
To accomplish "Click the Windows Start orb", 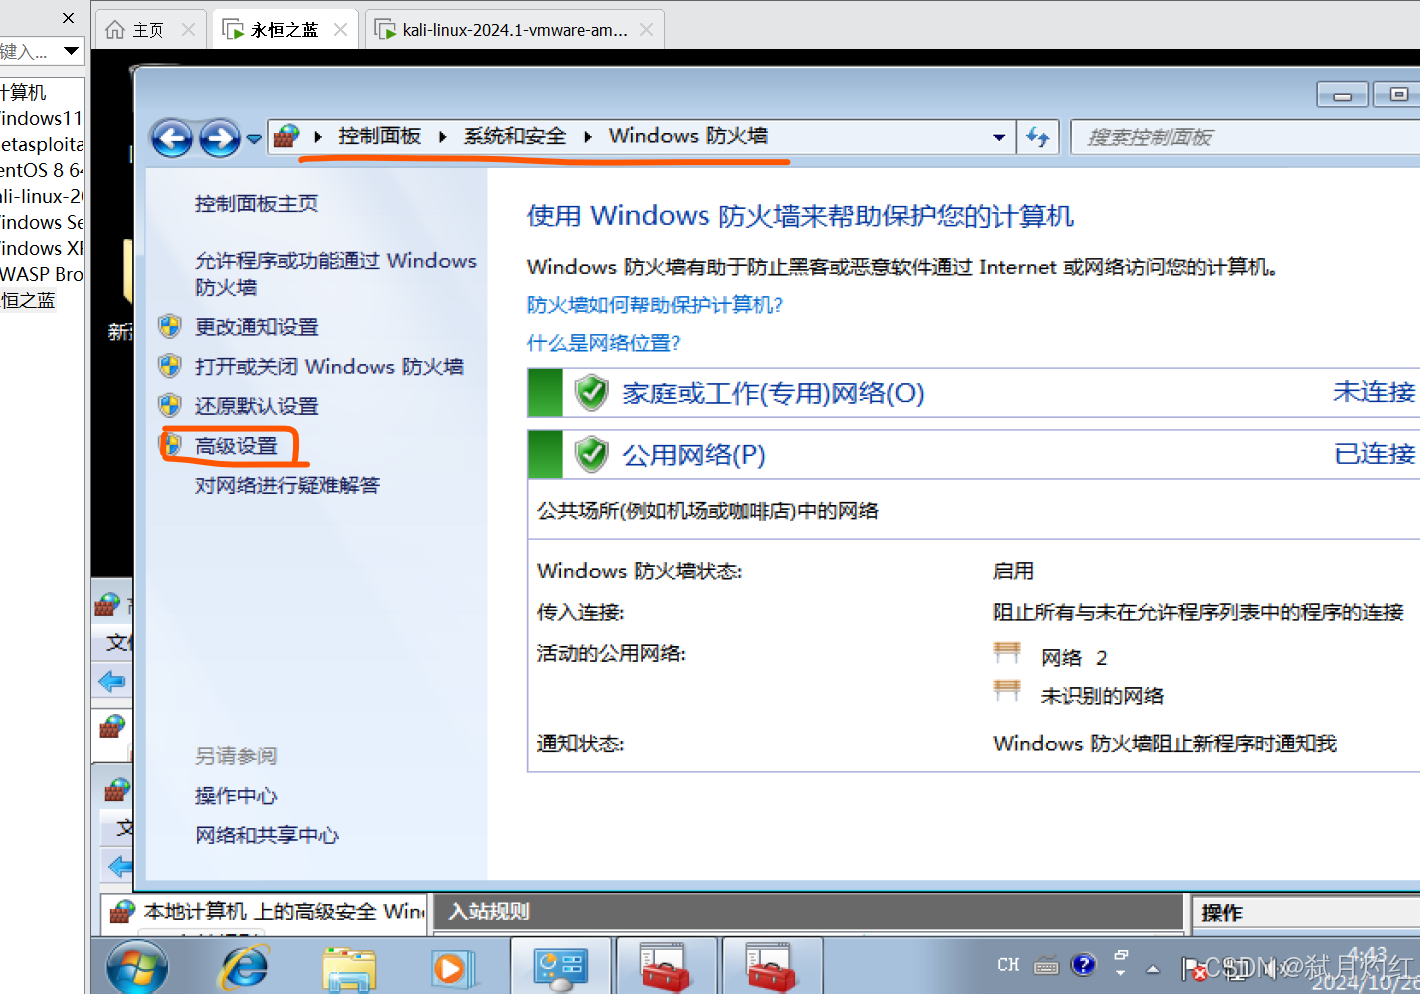I will [x=138, y=967].
